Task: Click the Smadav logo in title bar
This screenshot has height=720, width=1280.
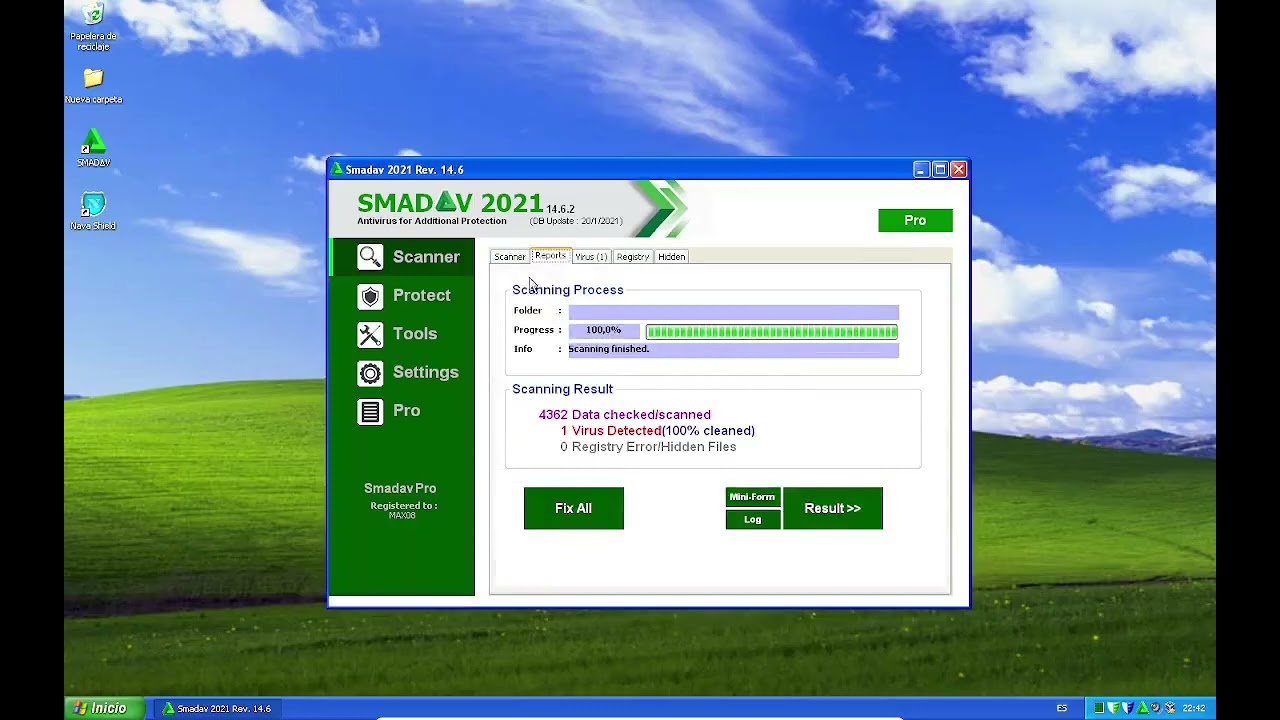Action: pos(338,170)
